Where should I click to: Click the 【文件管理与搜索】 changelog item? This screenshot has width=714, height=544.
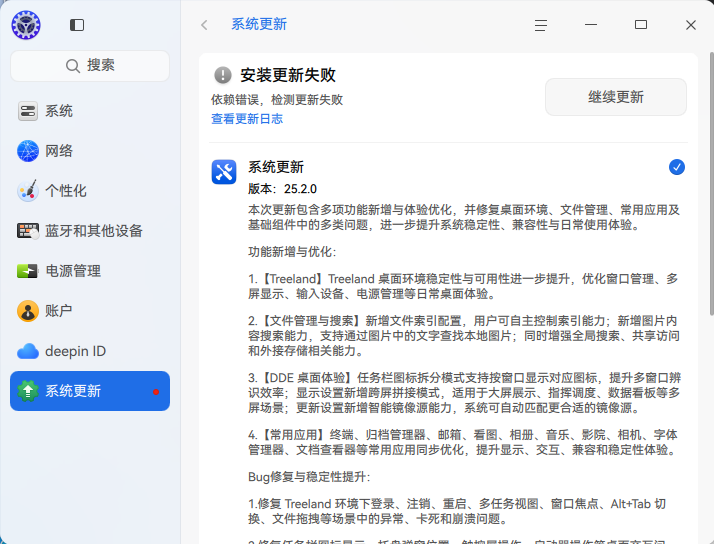coord(464,336)
